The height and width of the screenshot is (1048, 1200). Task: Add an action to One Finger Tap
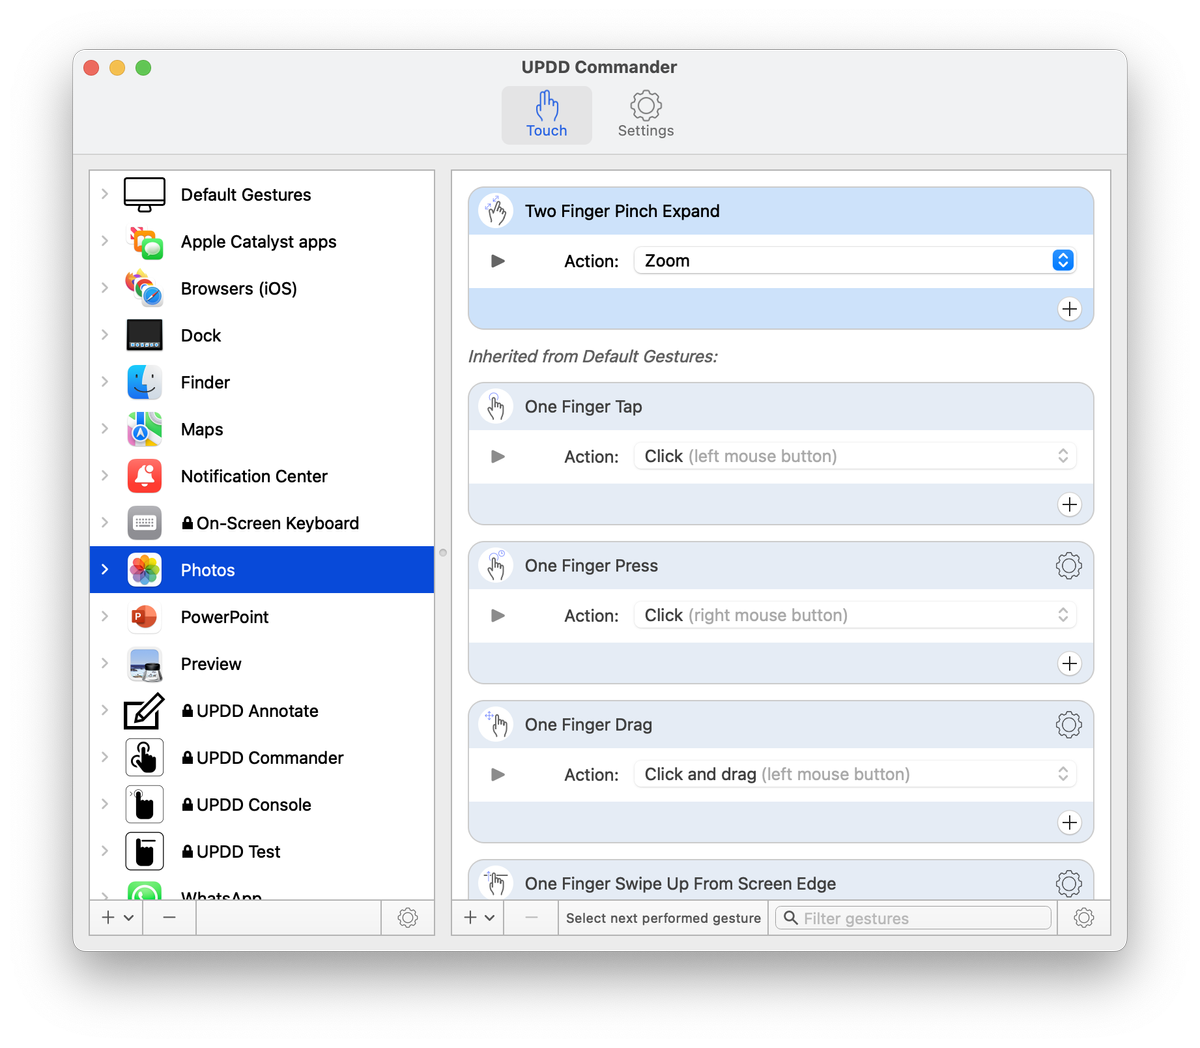point(1069,504)
